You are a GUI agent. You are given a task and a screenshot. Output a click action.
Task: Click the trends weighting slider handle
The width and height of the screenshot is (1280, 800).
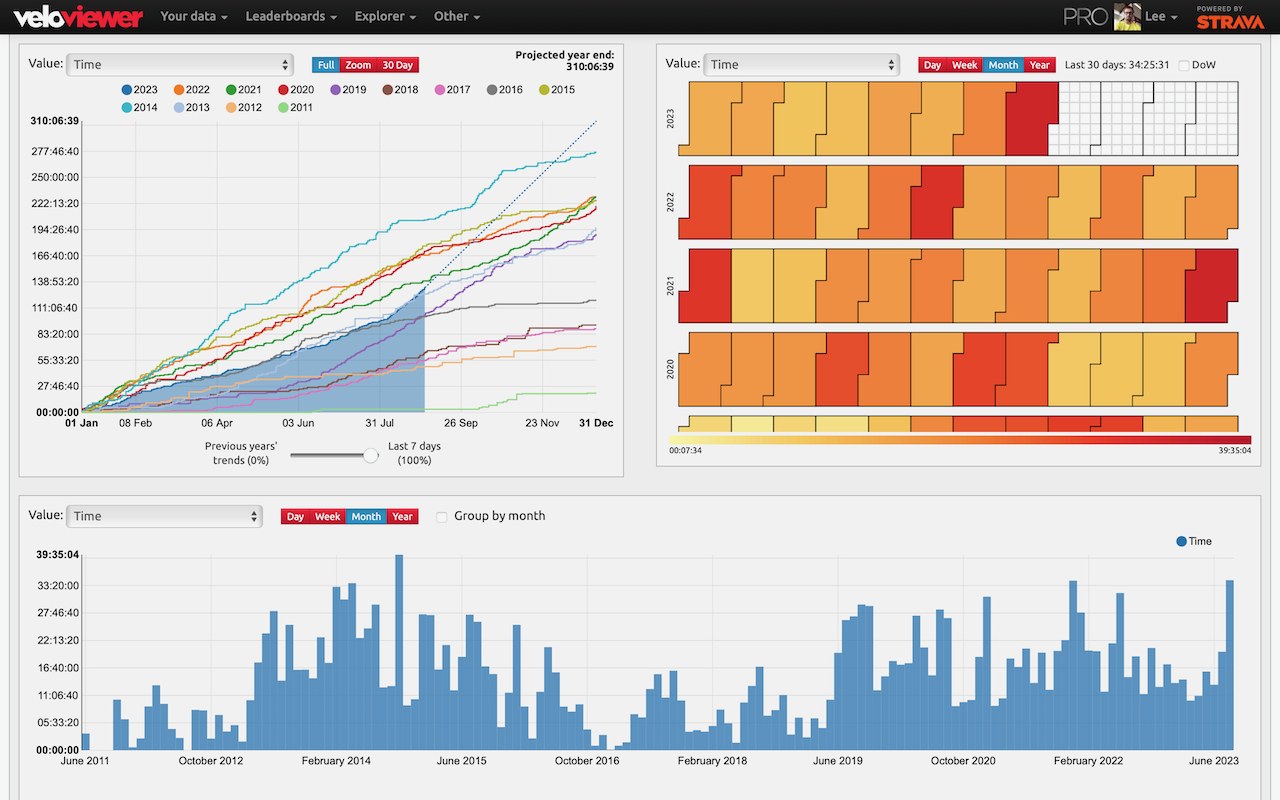click(371, 455)
